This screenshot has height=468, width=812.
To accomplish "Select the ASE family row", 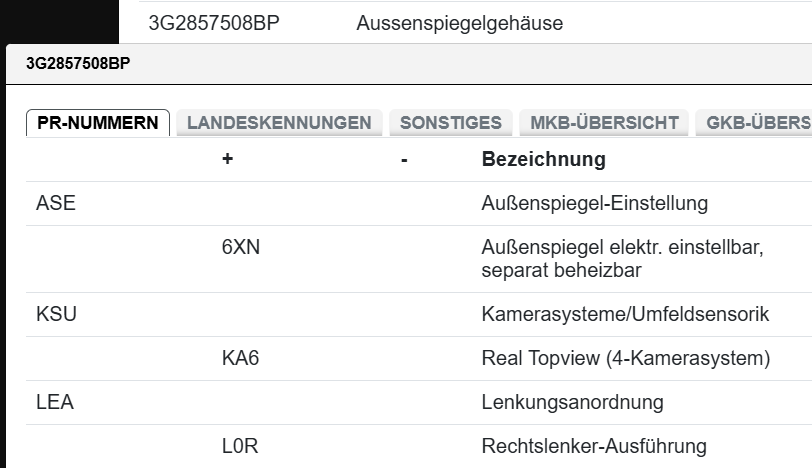I will coord(56,203).
